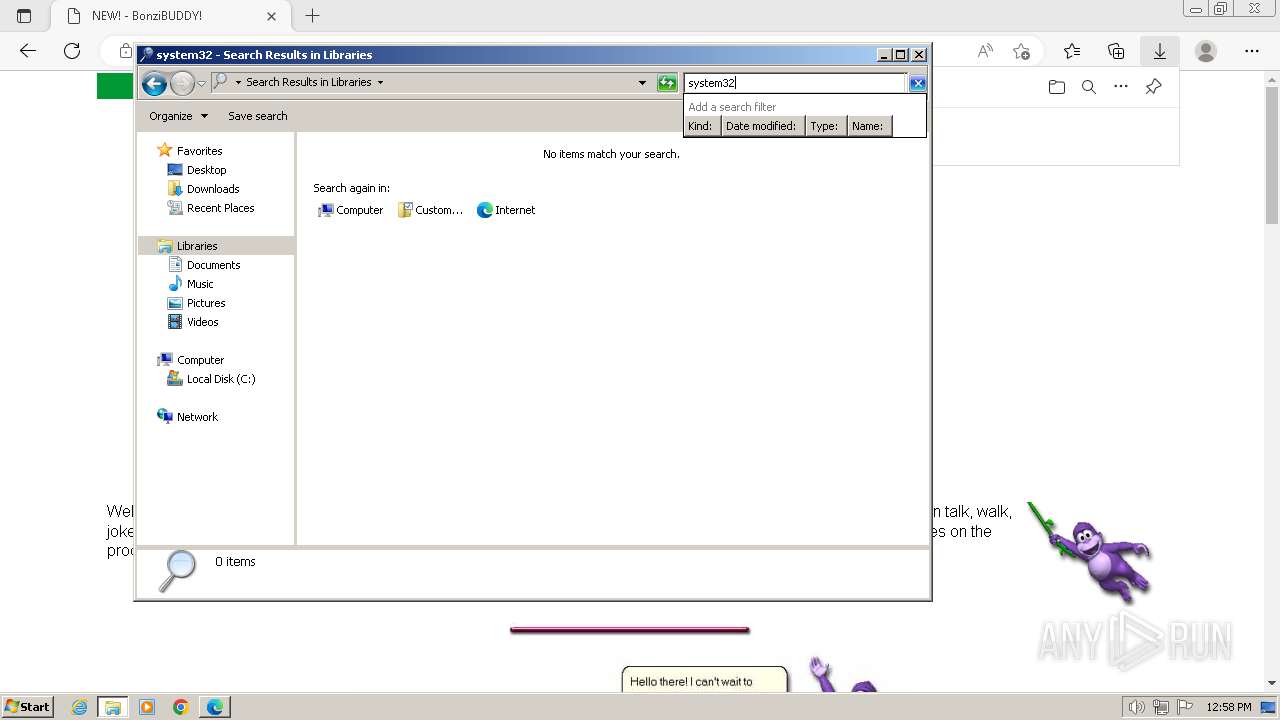Image resolution: width=1280 pixels, height=720 pixels.
Task: Click the BonziBUDDY tab title
Action: (147, 16)
